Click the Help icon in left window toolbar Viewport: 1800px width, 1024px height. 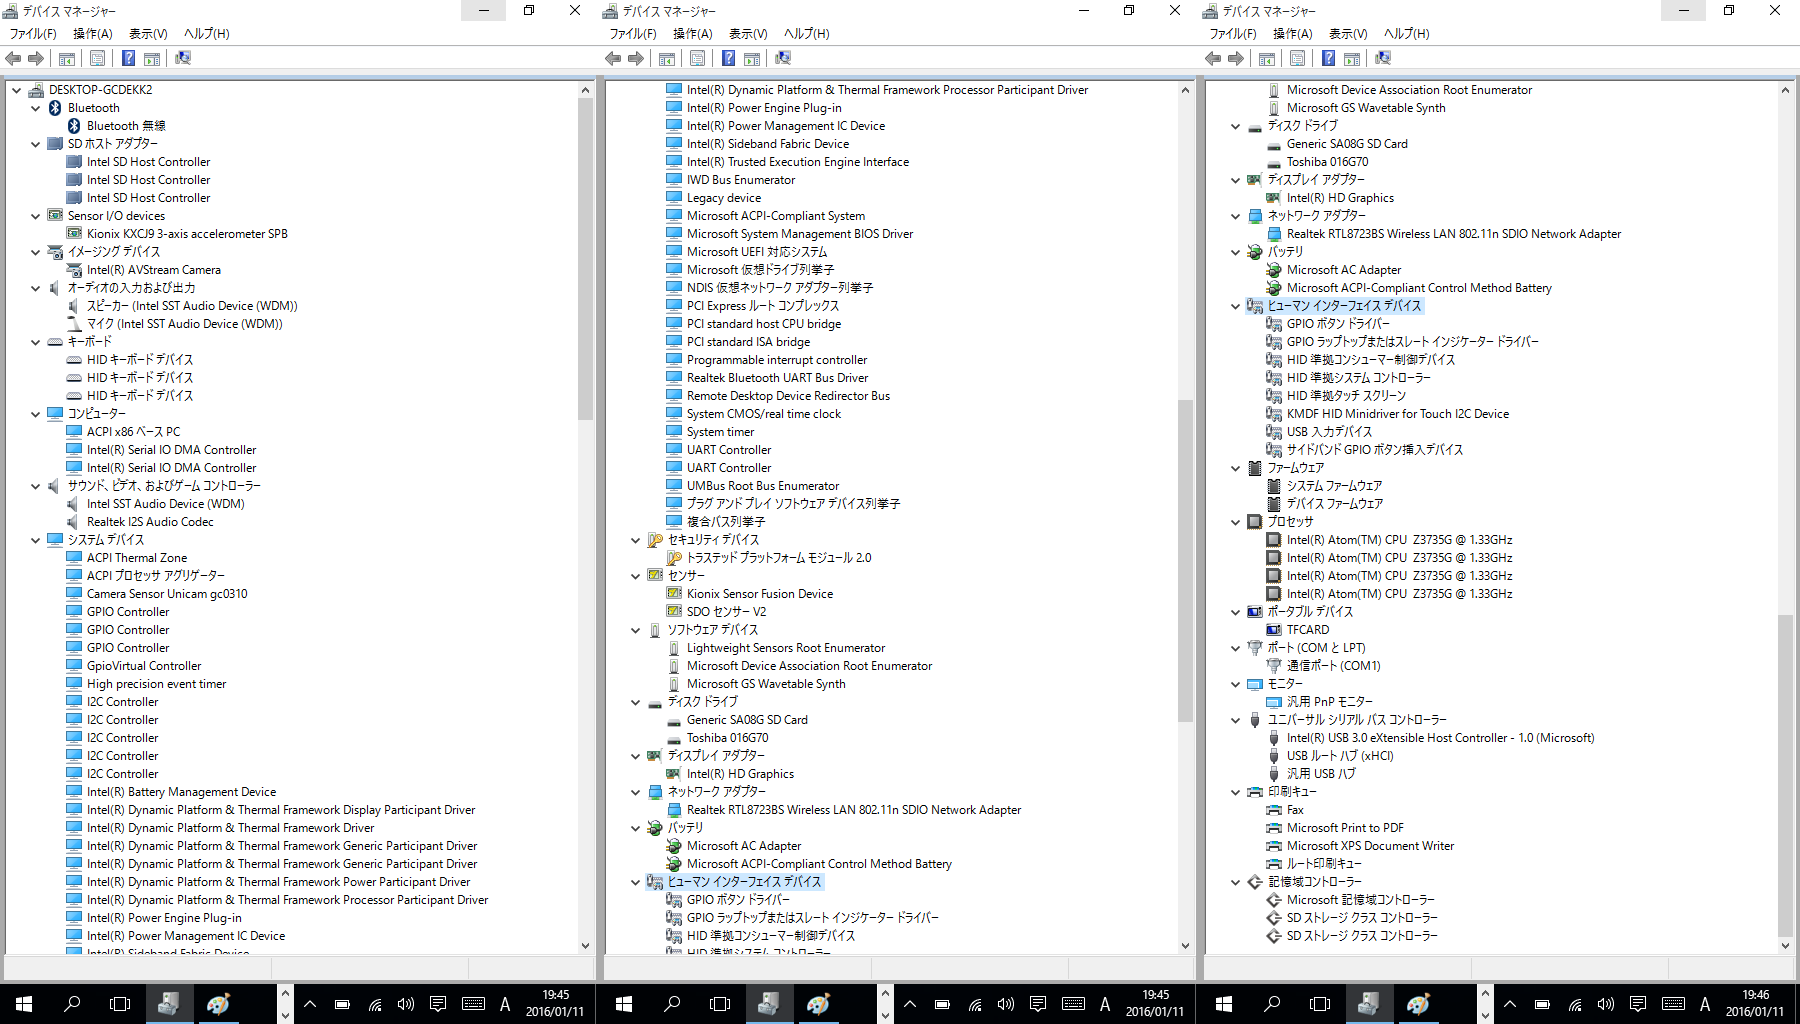tap(128, 58)
